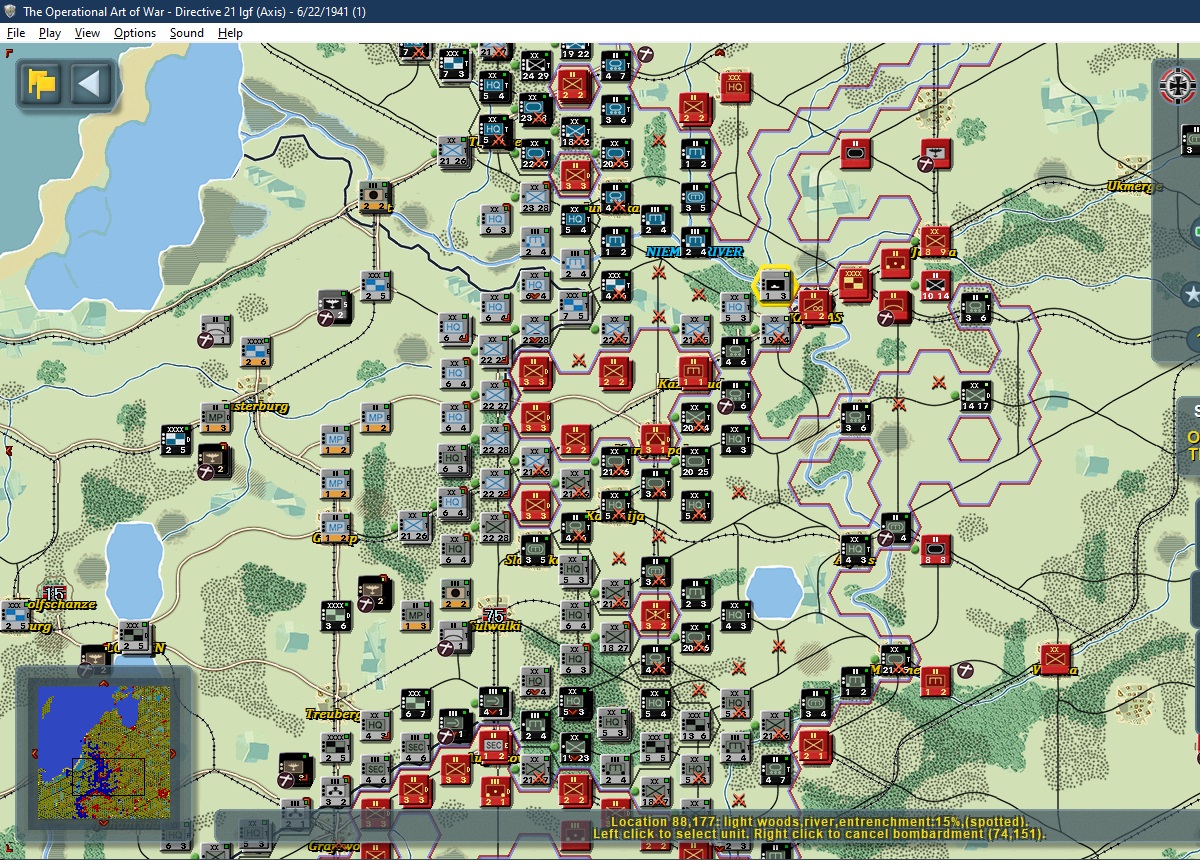This screenshot has width=1200, height=860.
Task: Select the red XXX HQ unit
Action: click(735, 86)
